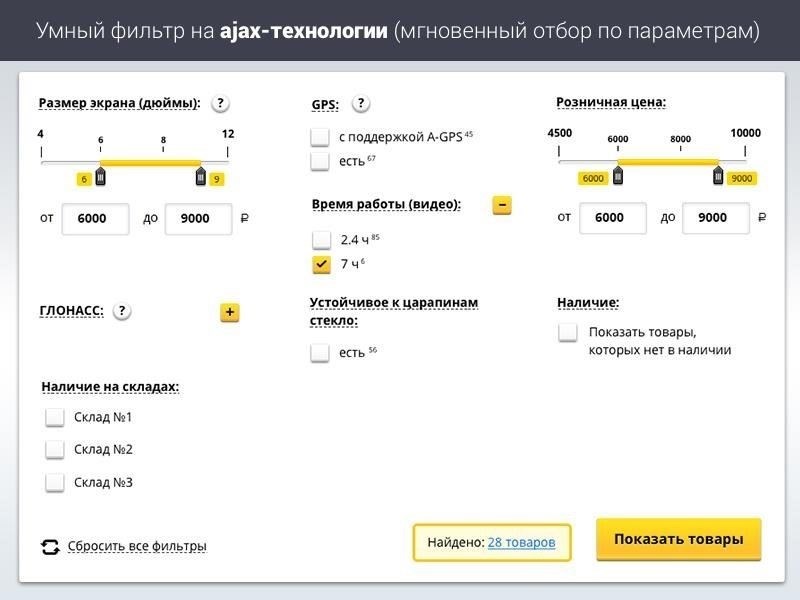The width and height of the screenshot is (800, 600).
Task: Click the yellow '9000' badge under price slider
Action: [x=742, y=178]
